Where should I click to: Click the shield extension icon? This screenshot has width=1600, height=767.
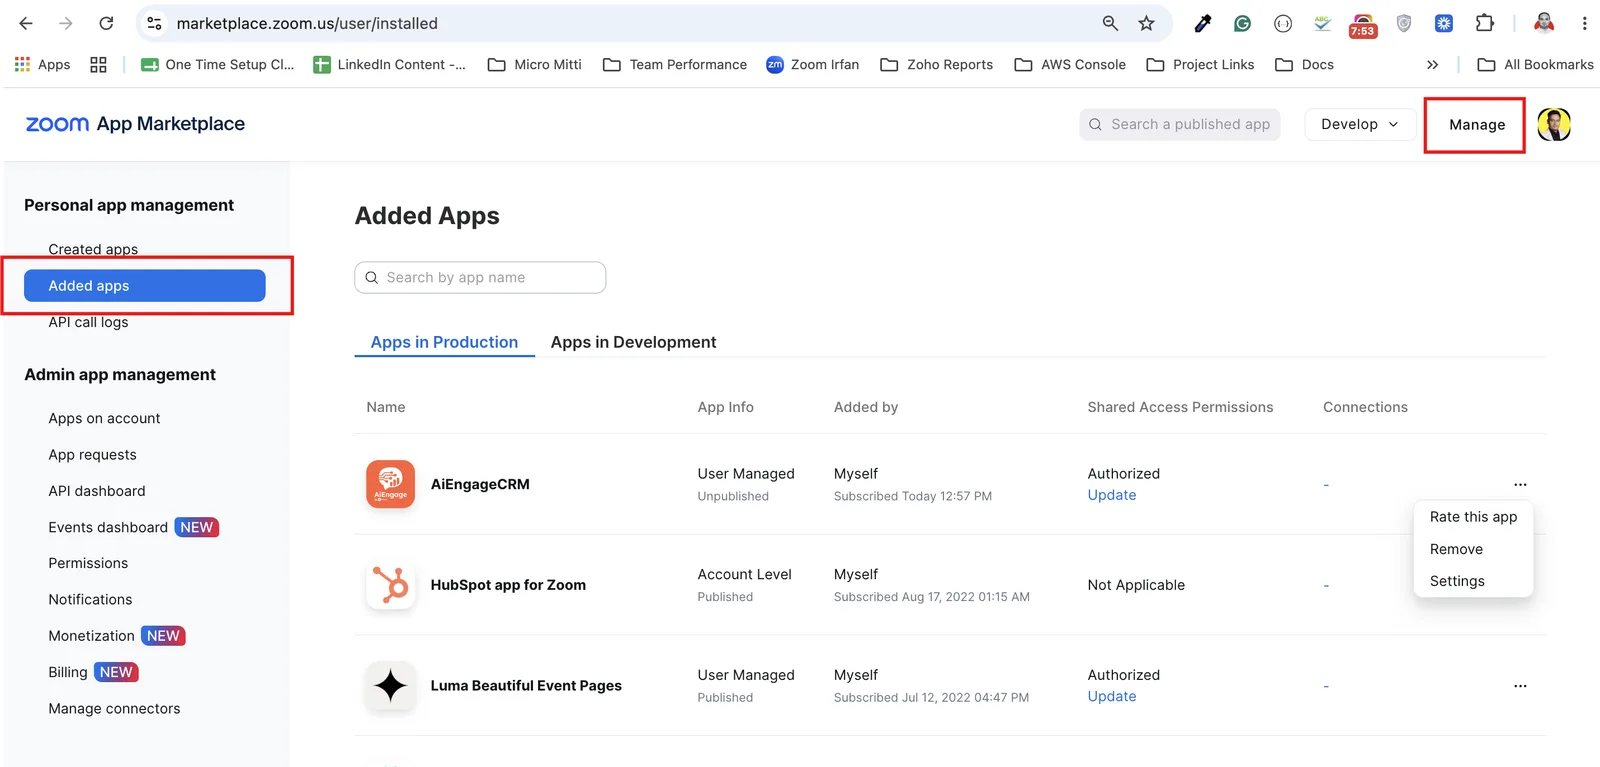[x=1404, y=23]
